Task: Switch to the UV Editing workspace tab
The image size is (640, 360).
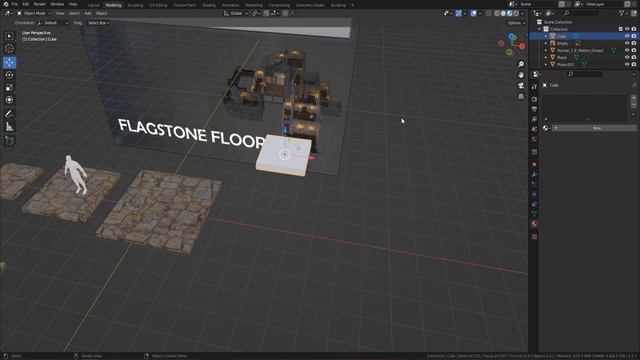Action: [158, 5]
